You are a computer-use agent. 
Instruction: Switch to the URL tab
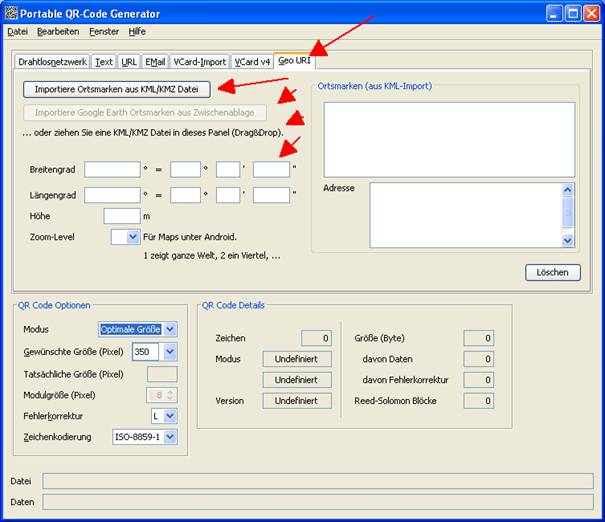128,62
